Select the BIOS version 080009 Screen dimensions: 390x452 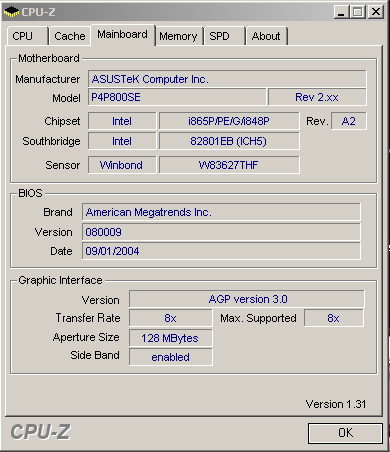click(x=221, y=232)
